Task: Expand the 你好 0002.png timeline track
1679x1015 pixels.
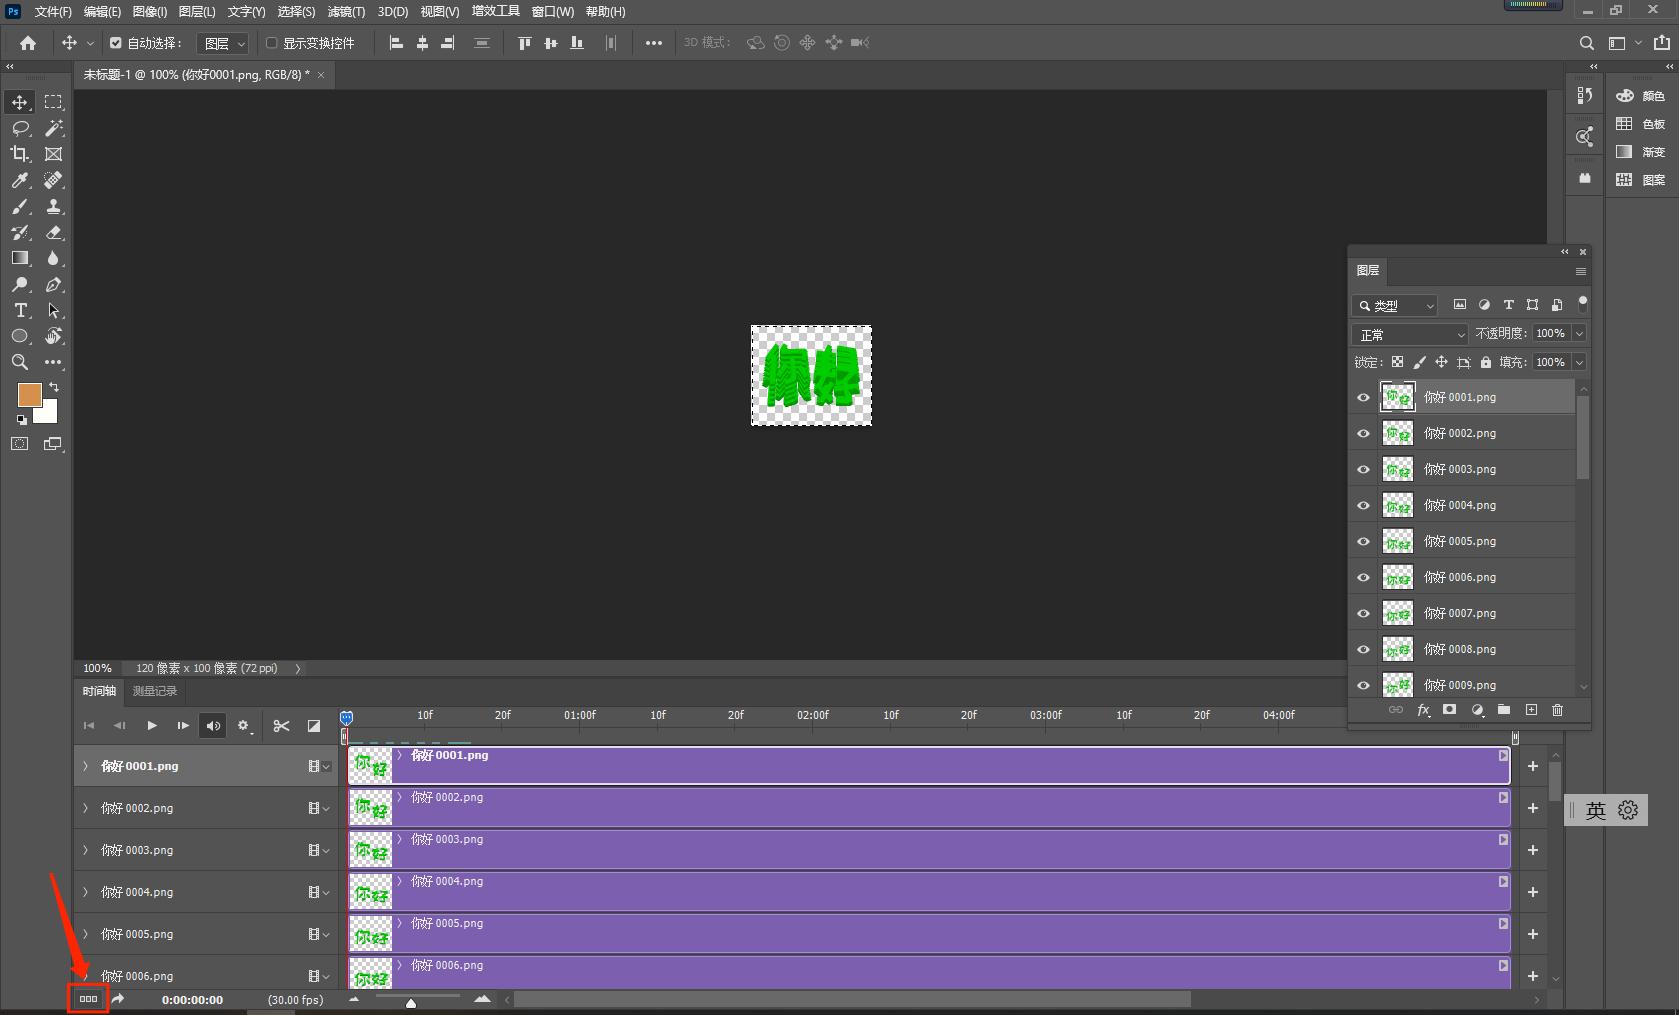Action: tap(86, 808)
